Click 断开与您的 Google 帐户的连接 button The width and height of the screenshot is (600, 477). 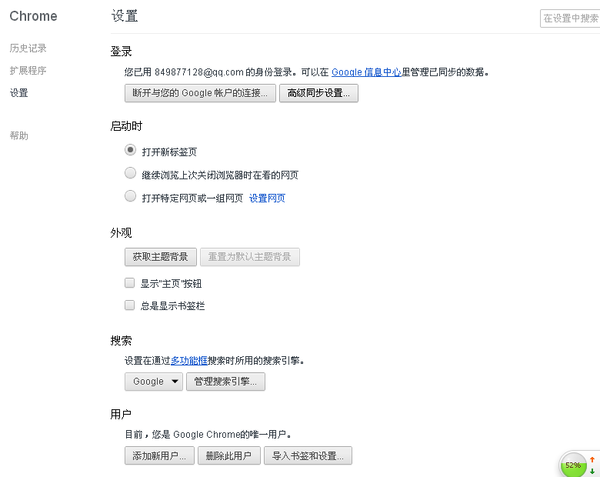coord(200,93)
